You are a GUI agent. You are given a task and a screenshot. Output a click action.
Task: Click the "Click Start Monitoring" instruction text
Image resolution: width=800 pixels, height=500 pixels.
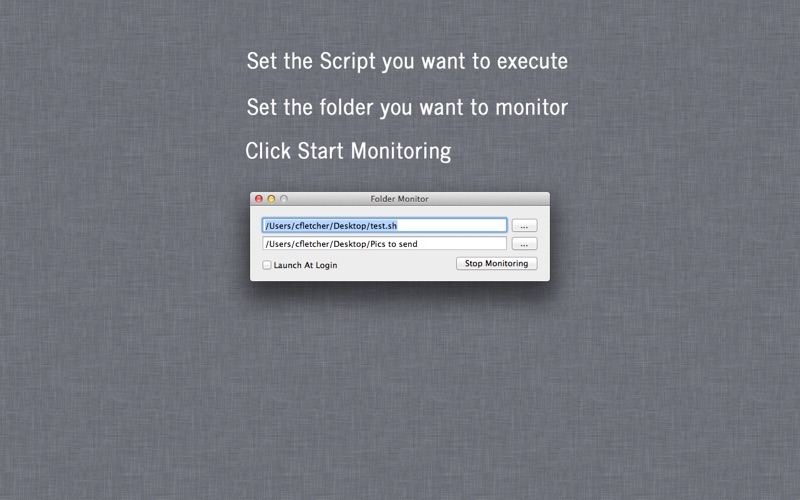pos(348,151)
